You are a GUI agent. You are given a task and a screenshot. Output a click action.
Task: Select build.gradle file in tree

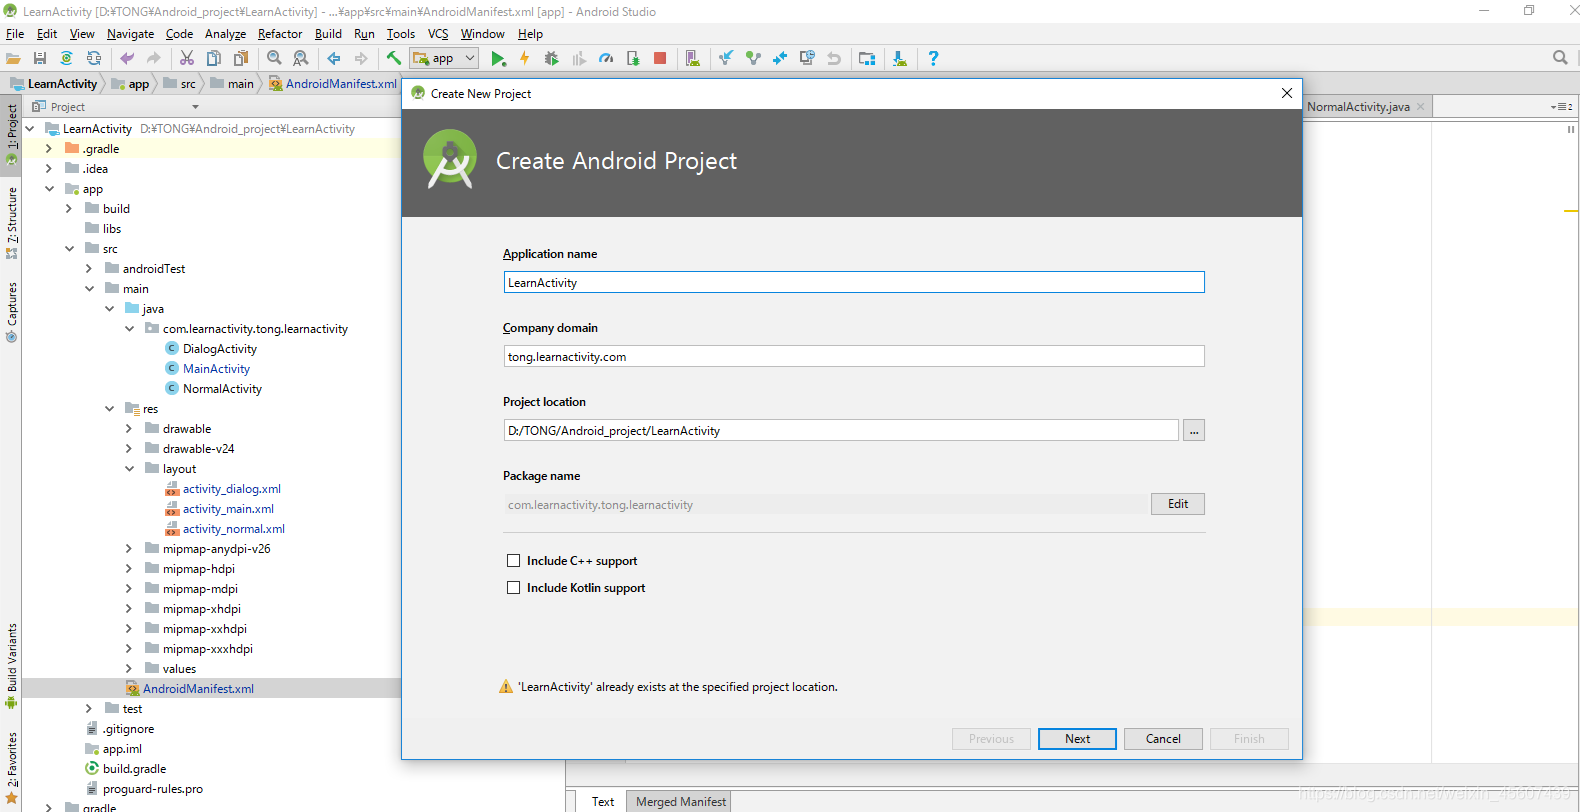[134, 769]
